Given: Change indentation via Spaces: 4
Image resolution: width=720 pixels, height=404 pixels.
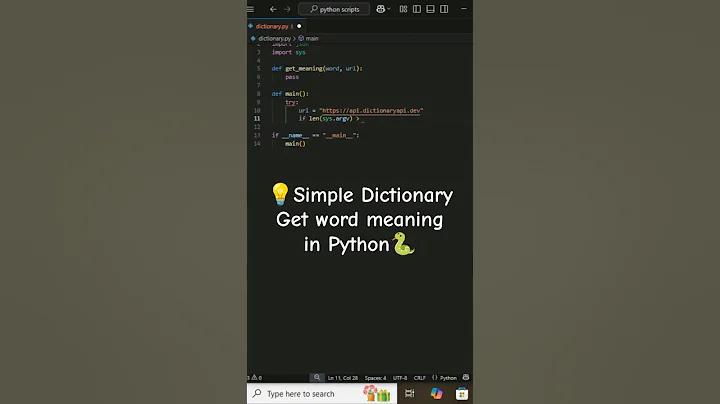Looking at the screenshot, I should [x=375, y=378].
